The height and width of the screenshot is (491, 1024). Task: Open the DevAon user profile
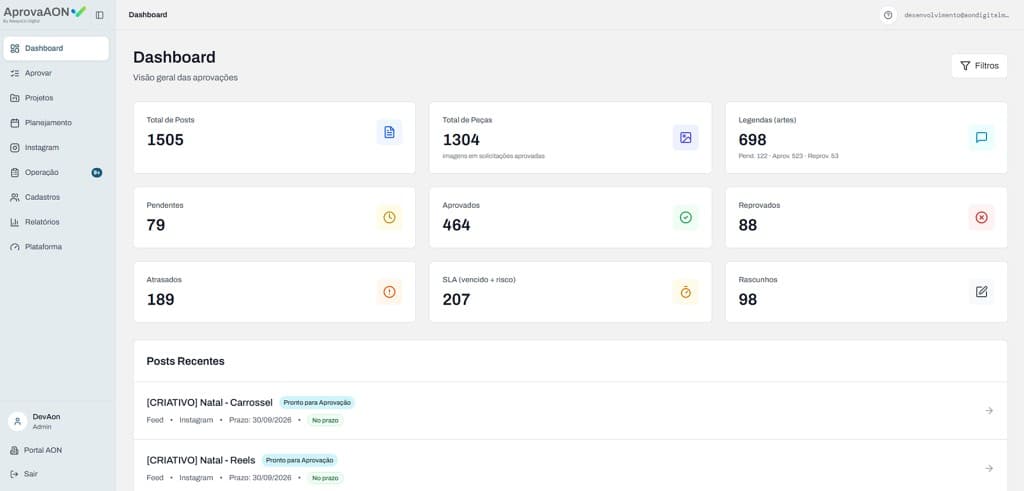(57, 421)
